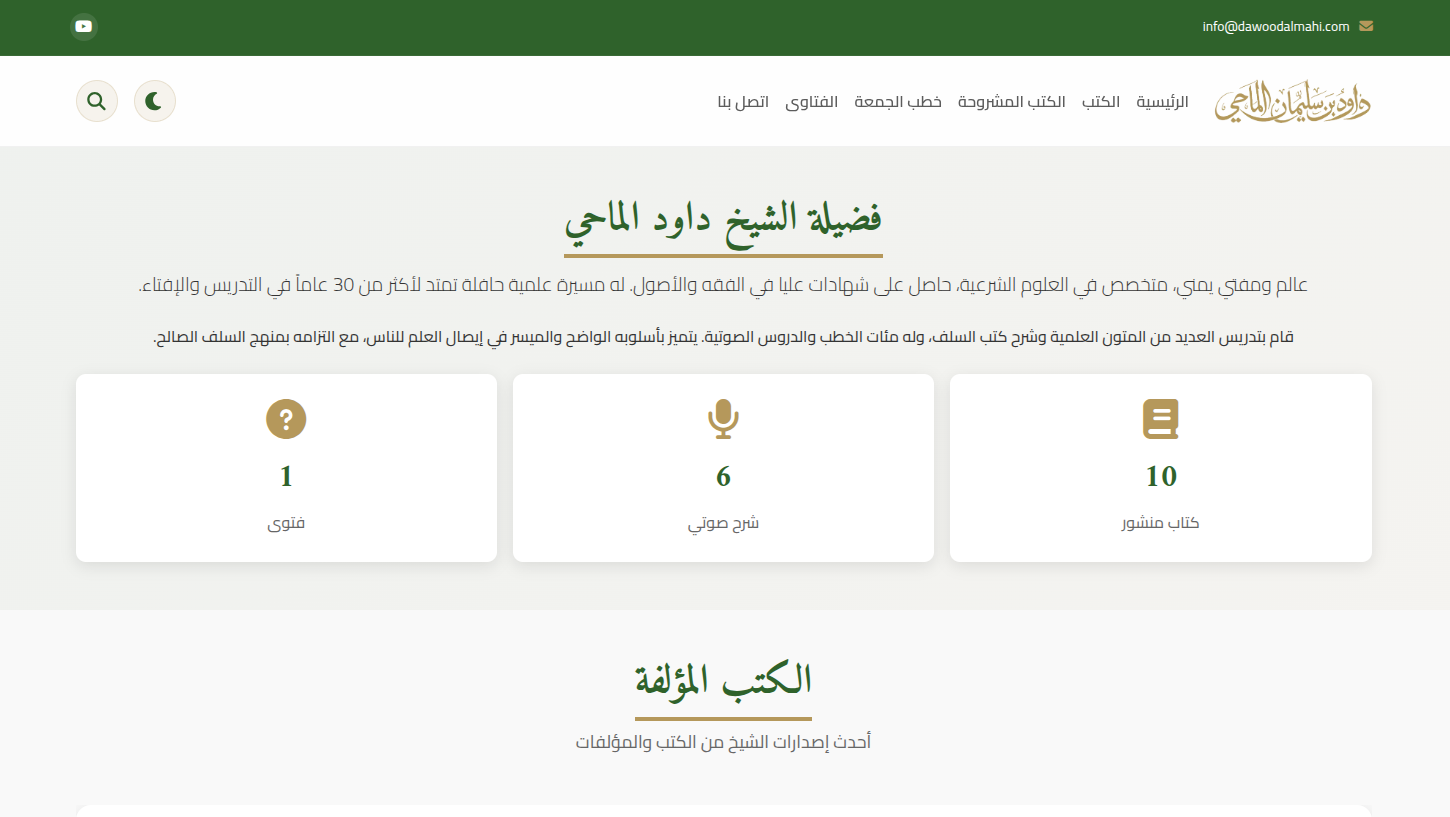Click the book icon above كتاب منشور
Image resolution: width=1450 pixels, height=817 pixels.
1161,420
